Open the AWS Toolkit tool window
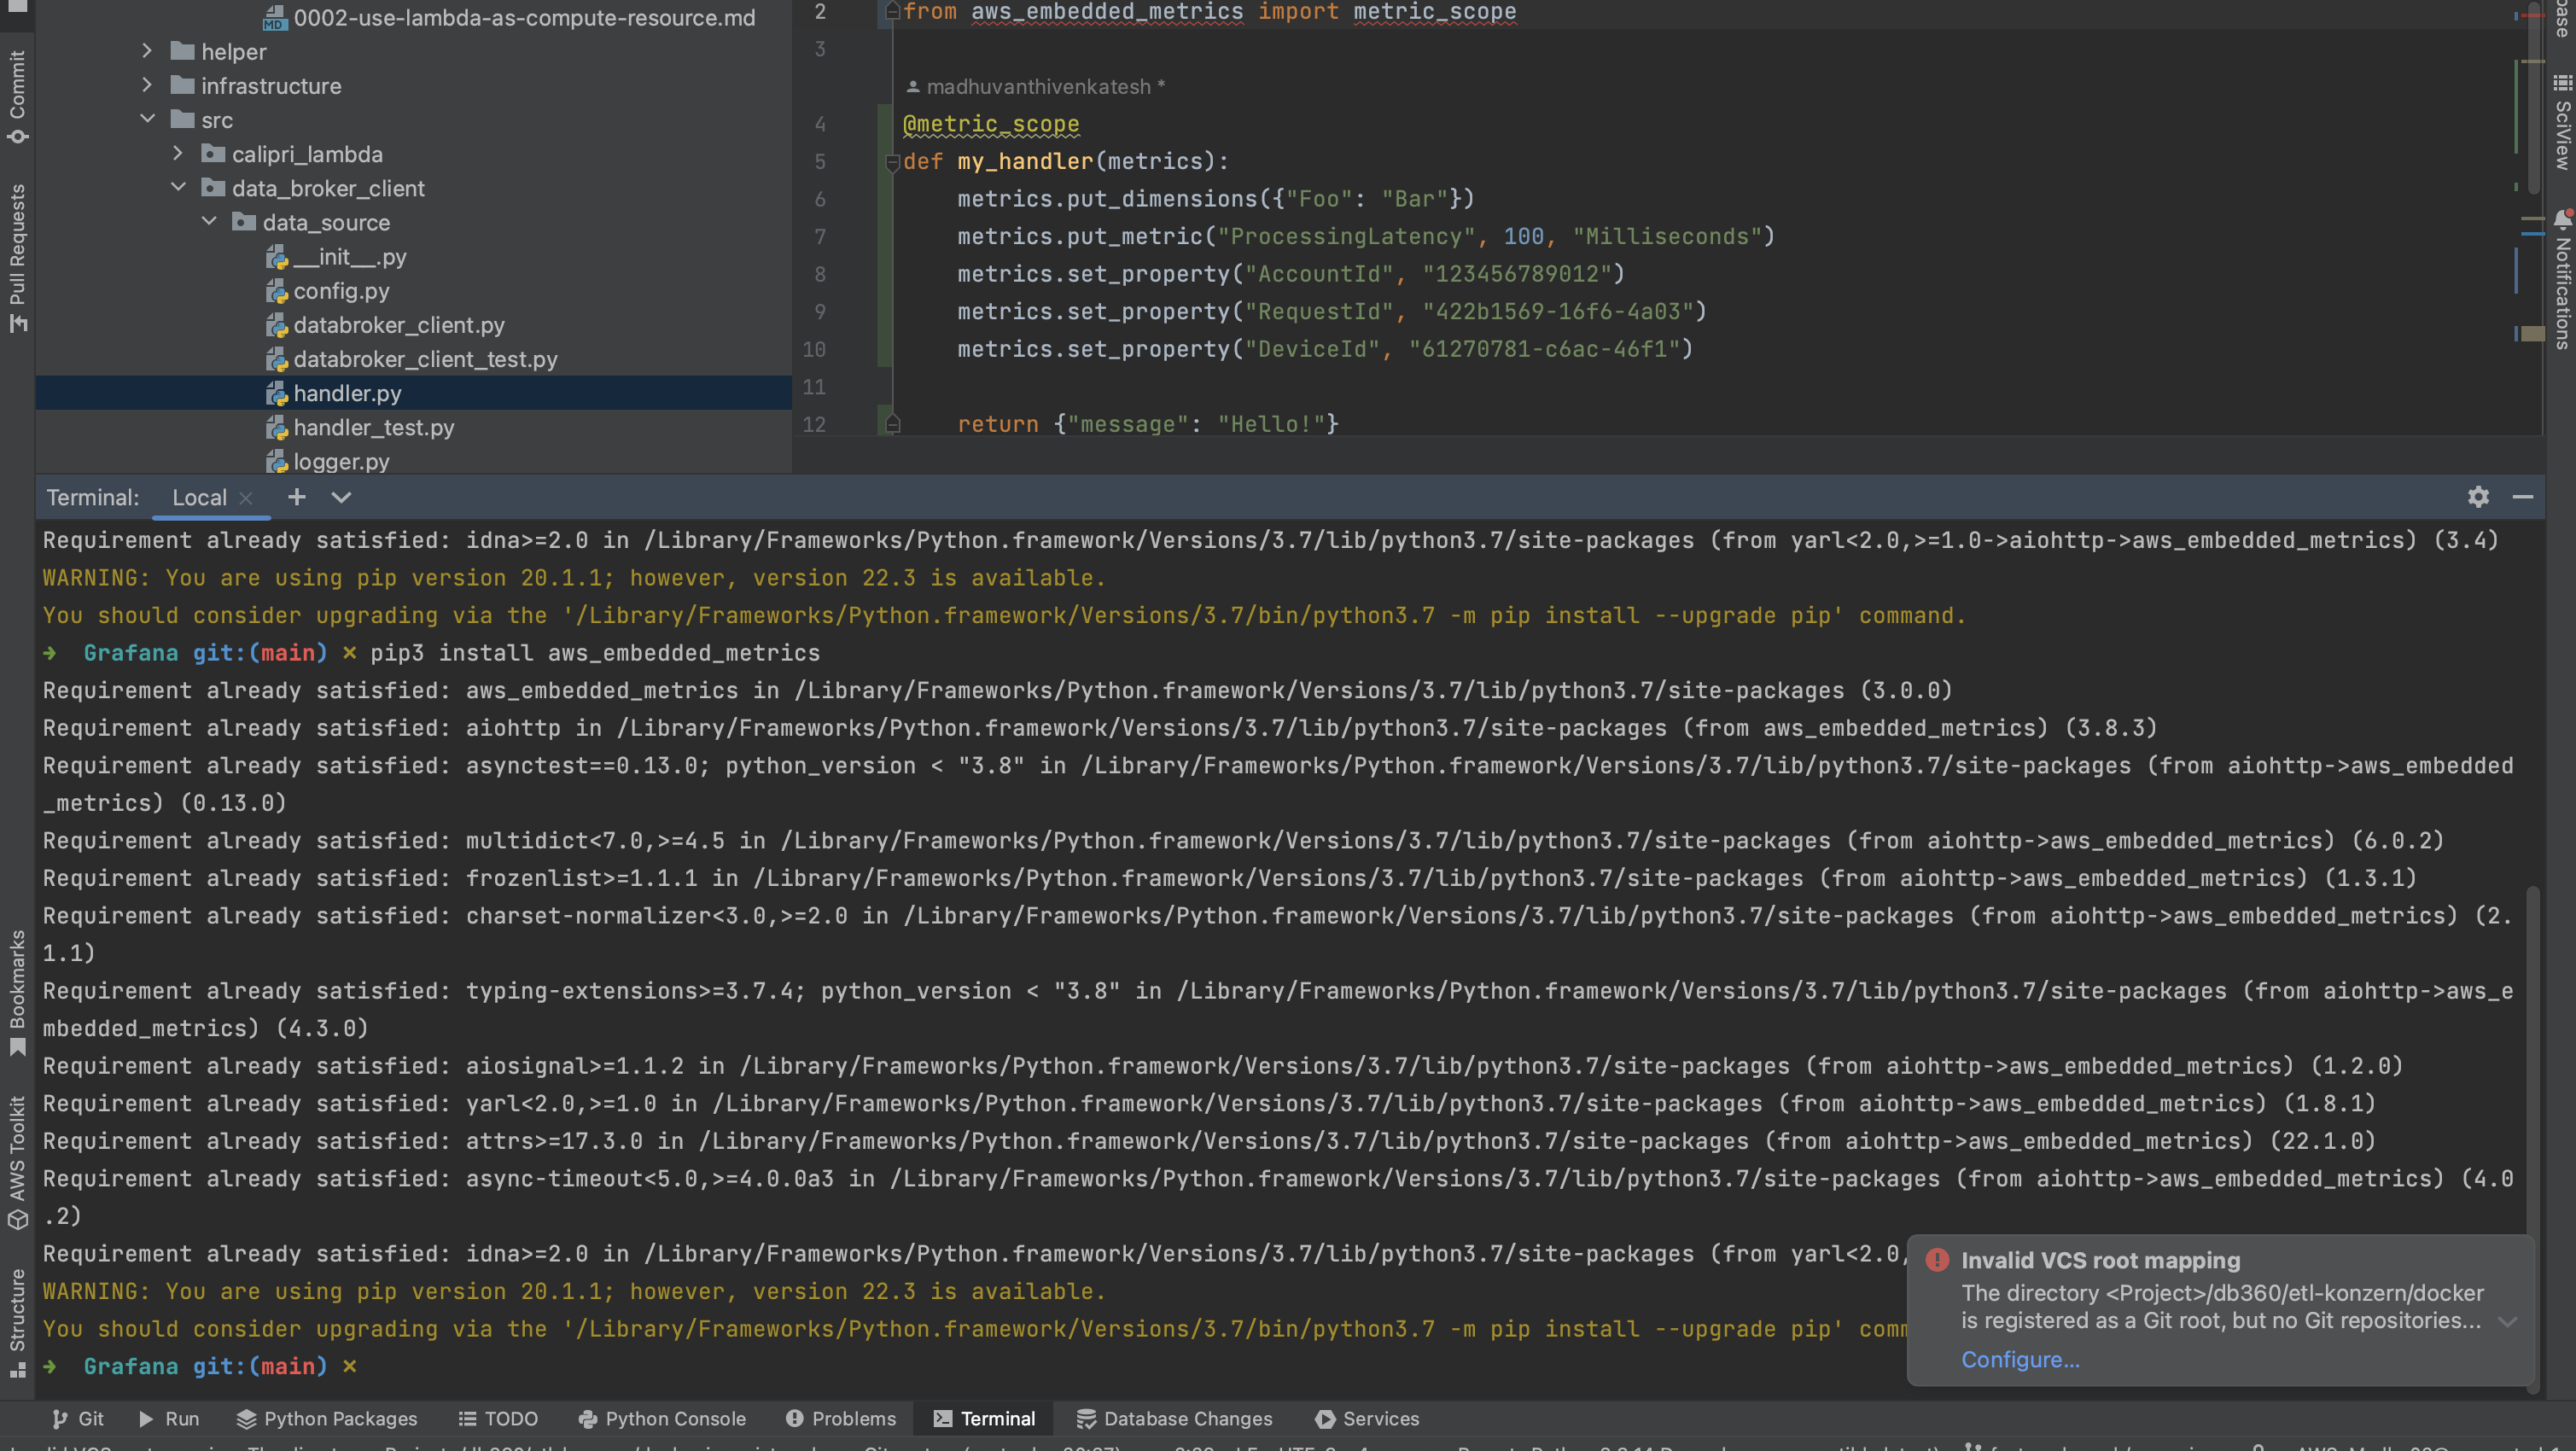 17,1162
